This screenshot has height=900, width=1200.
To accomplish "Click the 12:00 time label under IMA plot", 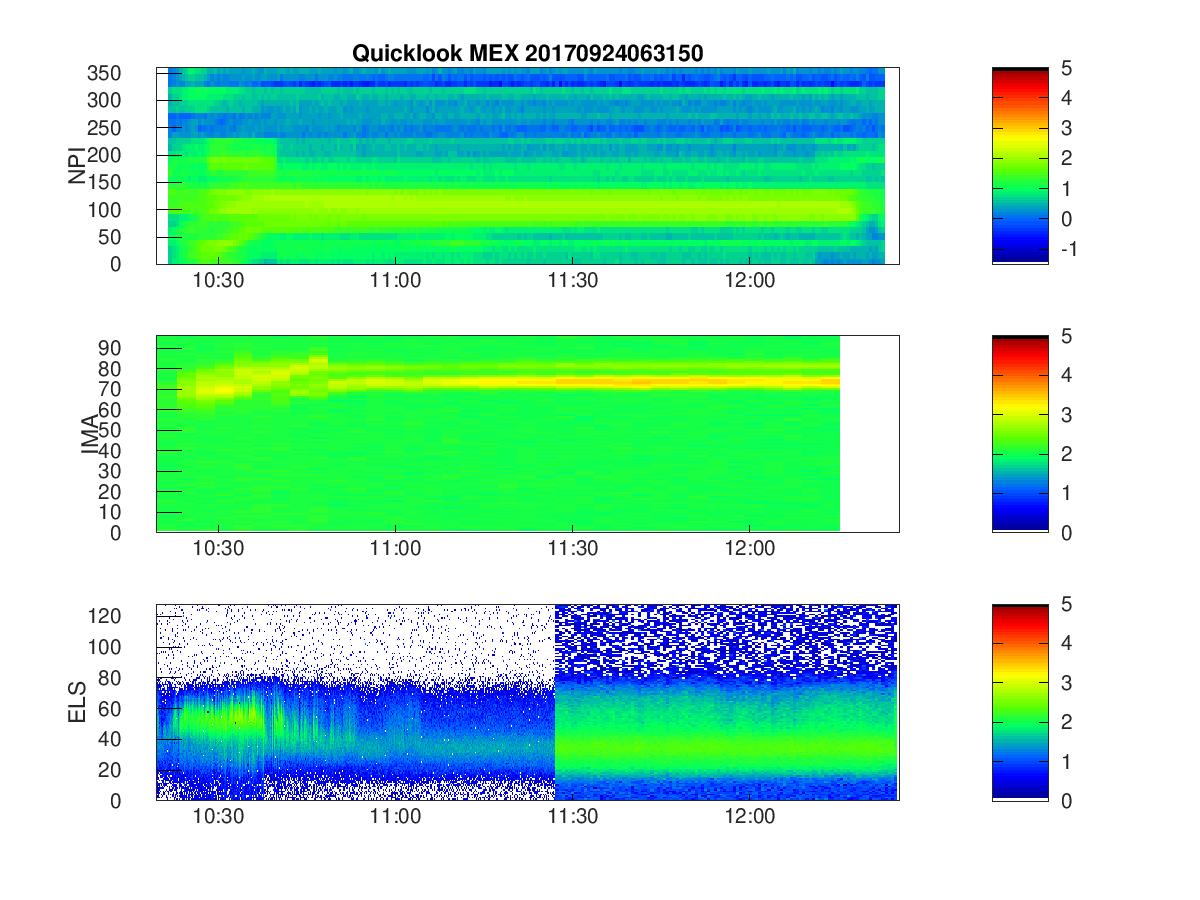I will [750, 549].
